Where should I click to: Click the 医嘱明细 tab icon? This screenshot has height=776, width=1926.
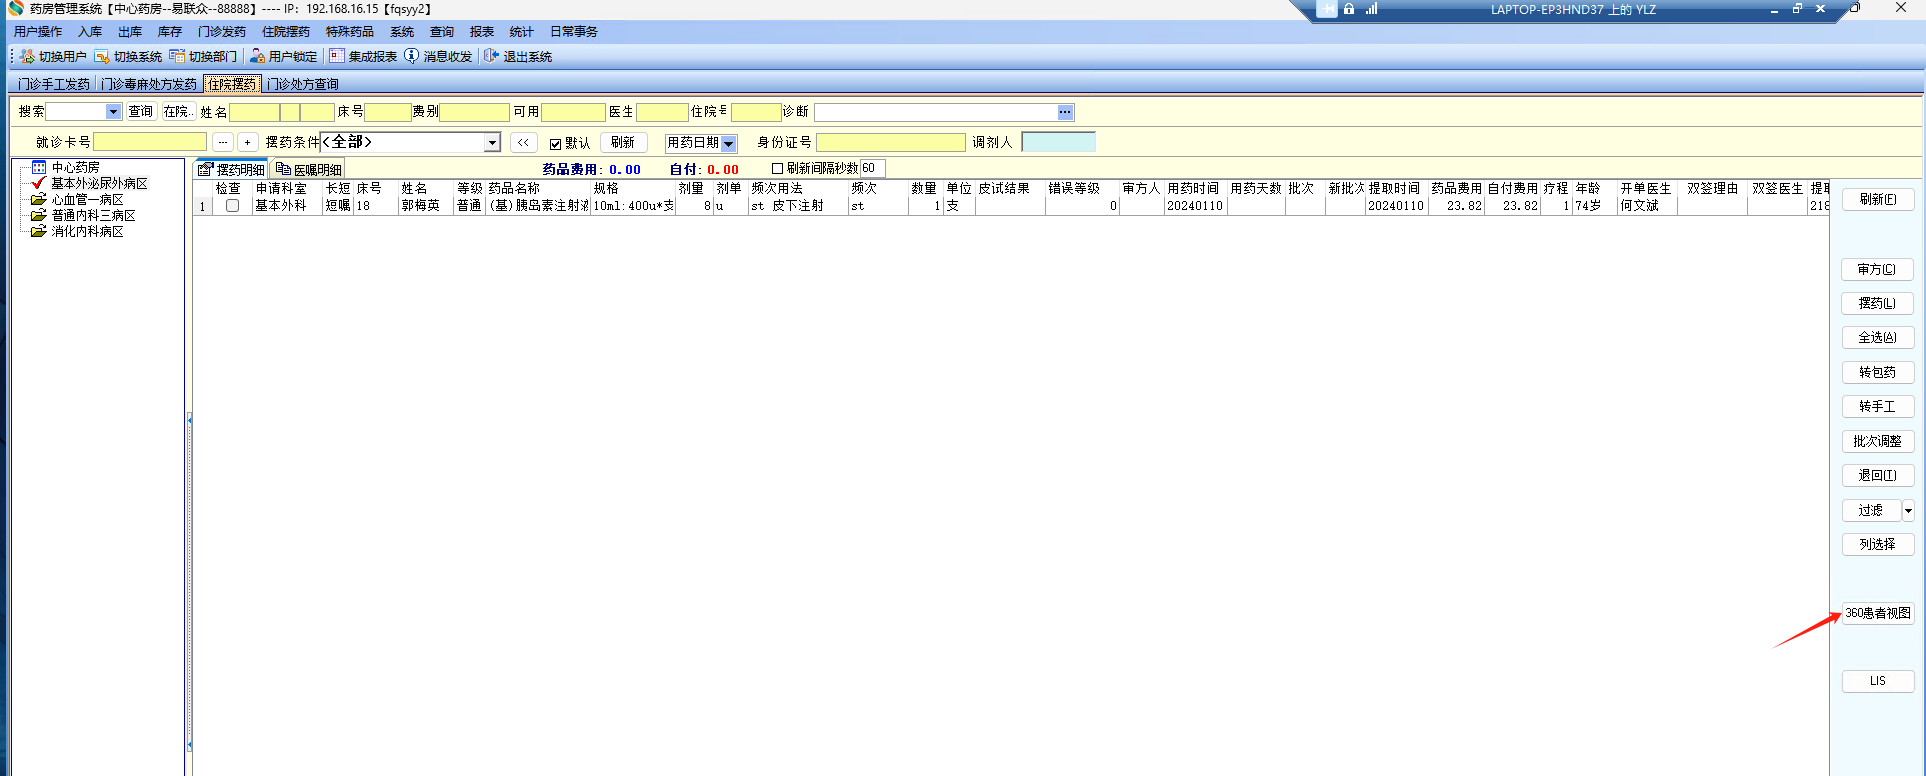click(283, 169)
